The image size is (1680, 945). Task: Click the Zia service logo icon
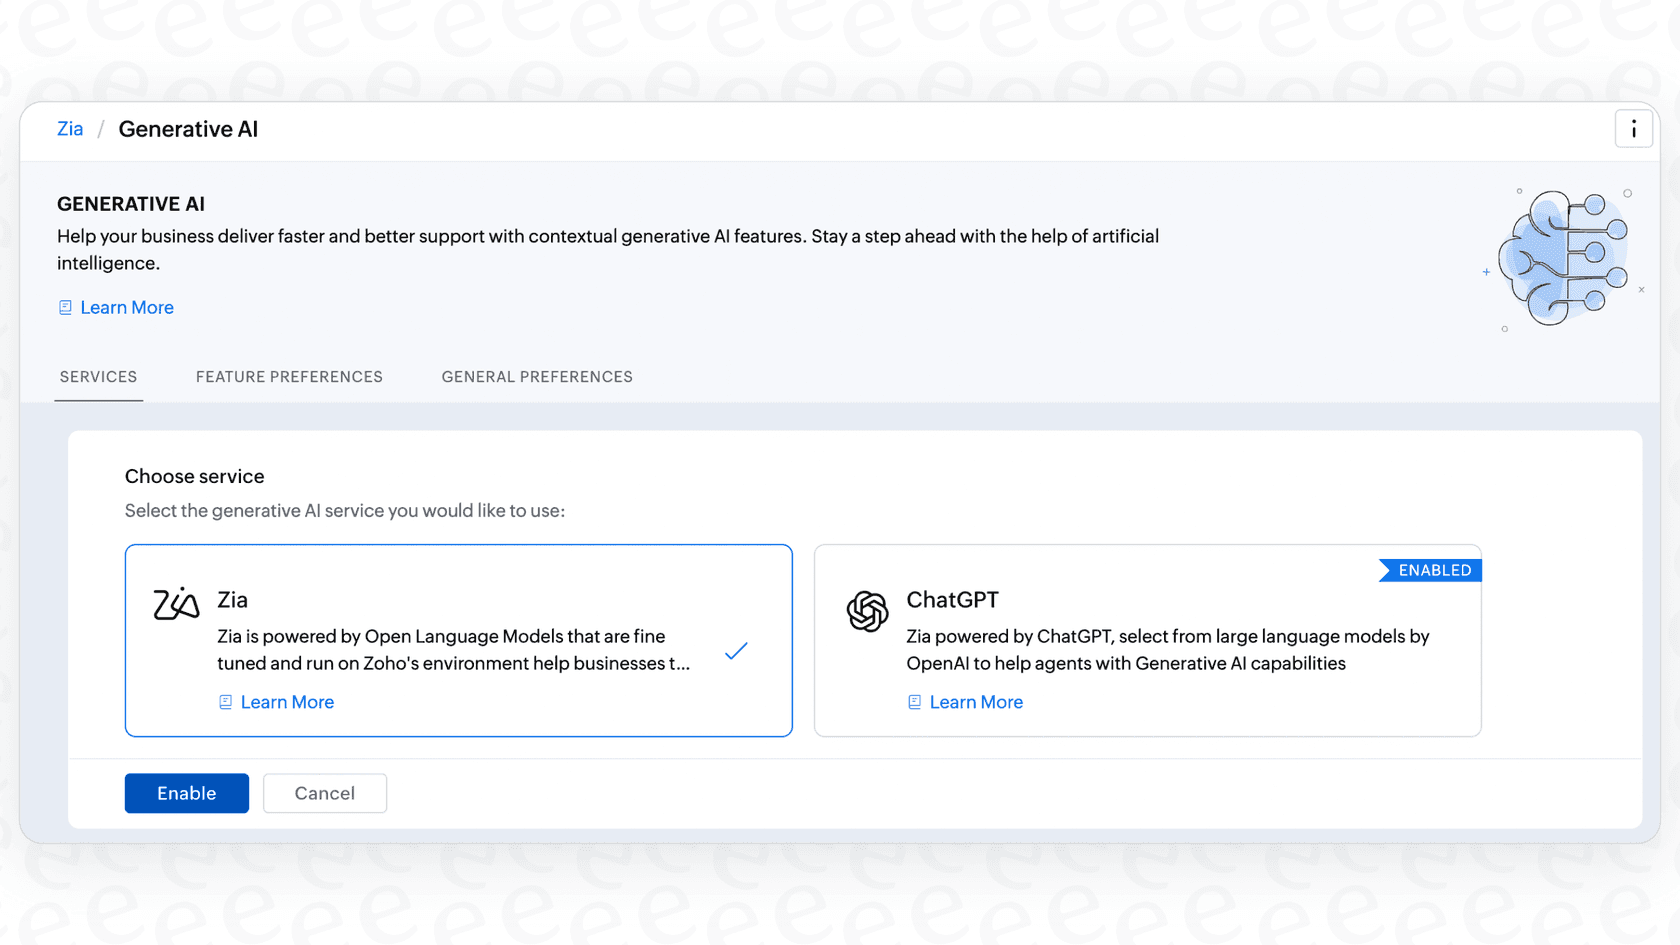pos(174,604)
